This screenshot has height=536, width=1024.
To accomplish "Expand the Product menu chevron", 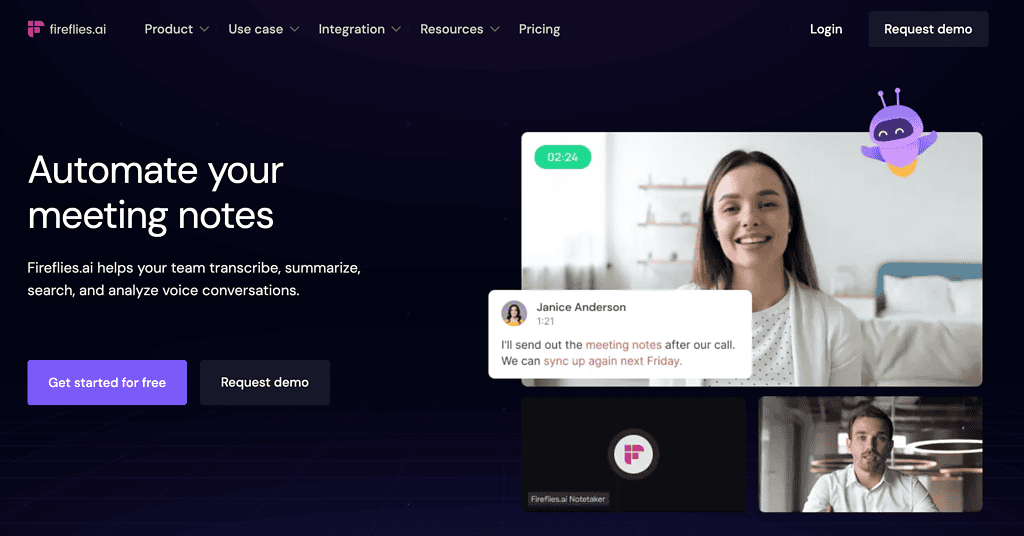I will 204,29.
